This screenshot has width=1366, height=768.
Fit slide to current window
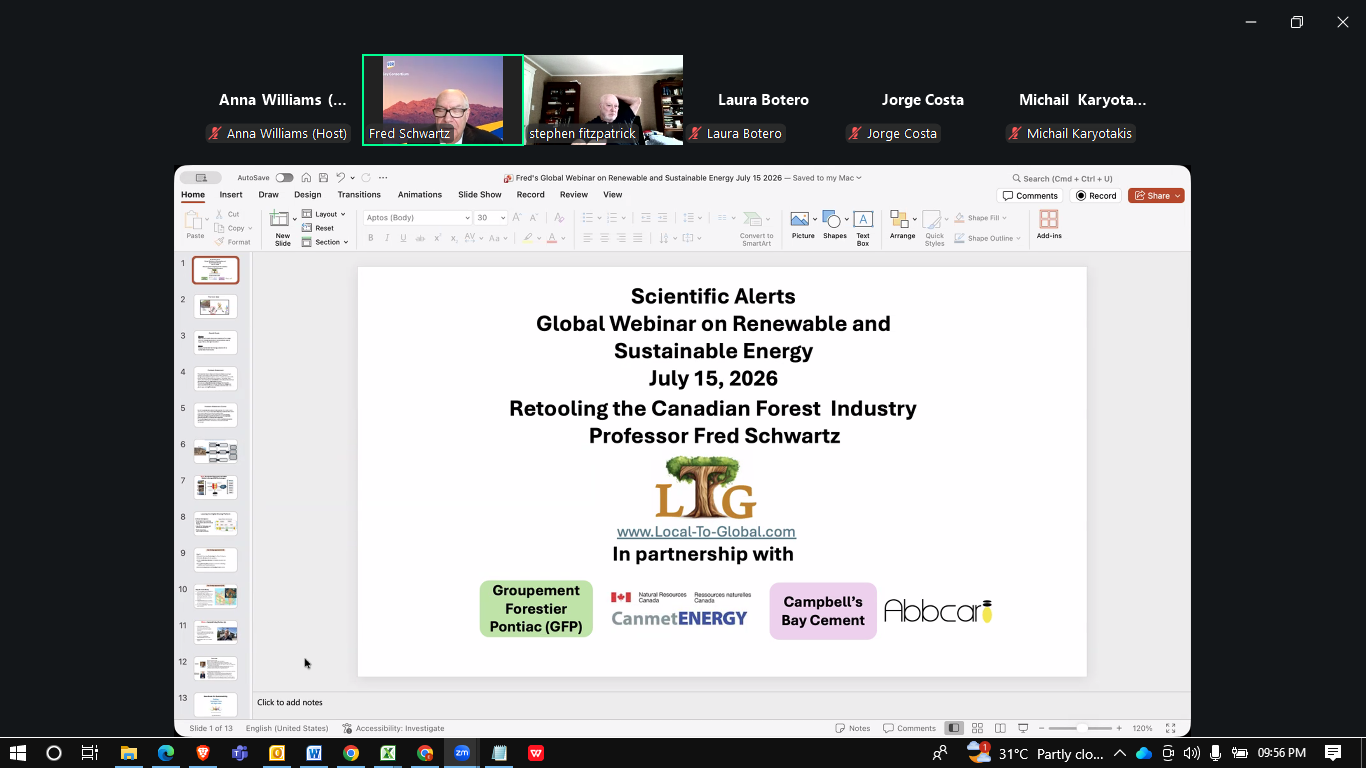coord(1171,728)
